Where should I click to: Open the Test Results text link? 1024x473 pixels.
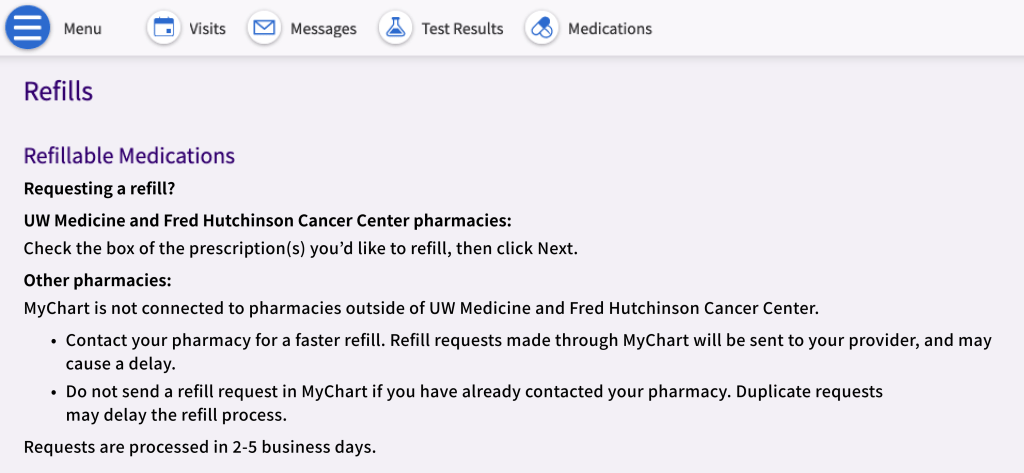(x=462, y=29)
